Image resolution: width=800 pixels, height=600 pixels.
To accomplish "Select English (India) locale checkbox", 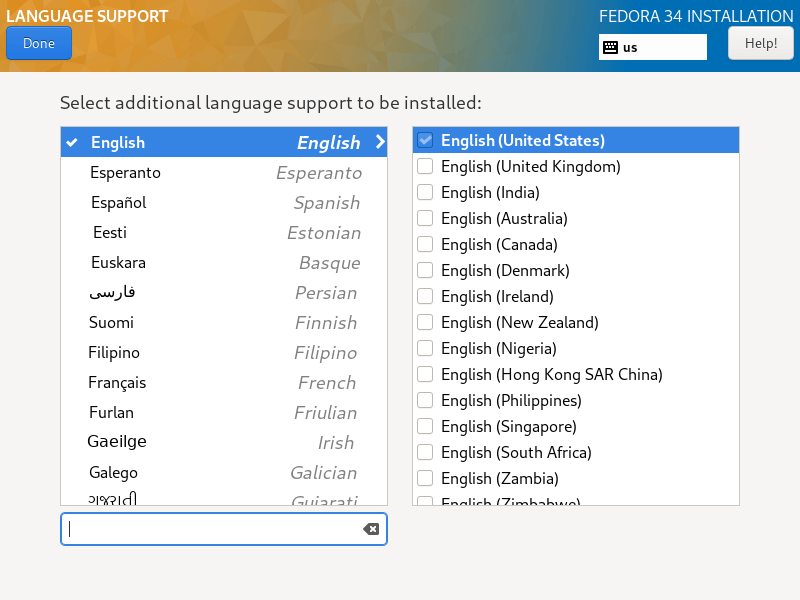I will (425, 193).
